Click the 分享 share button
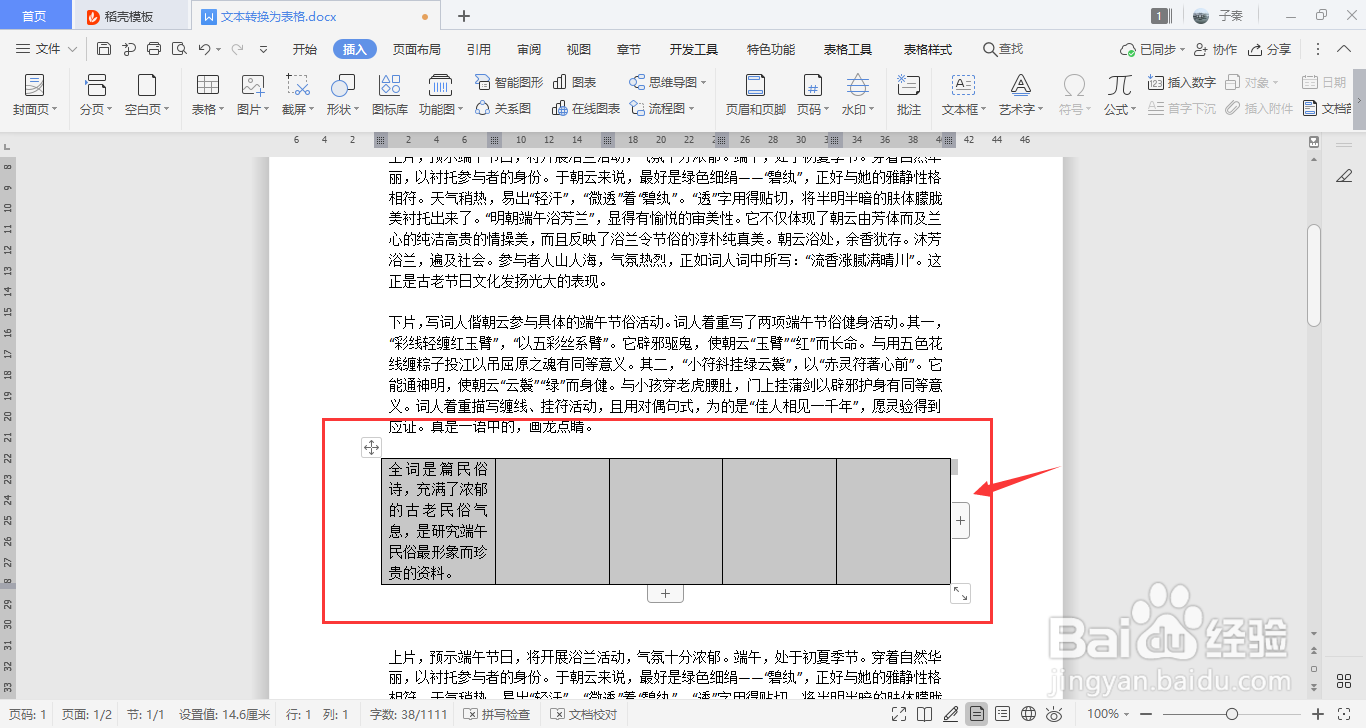1366x728 pixels. 1270,49
